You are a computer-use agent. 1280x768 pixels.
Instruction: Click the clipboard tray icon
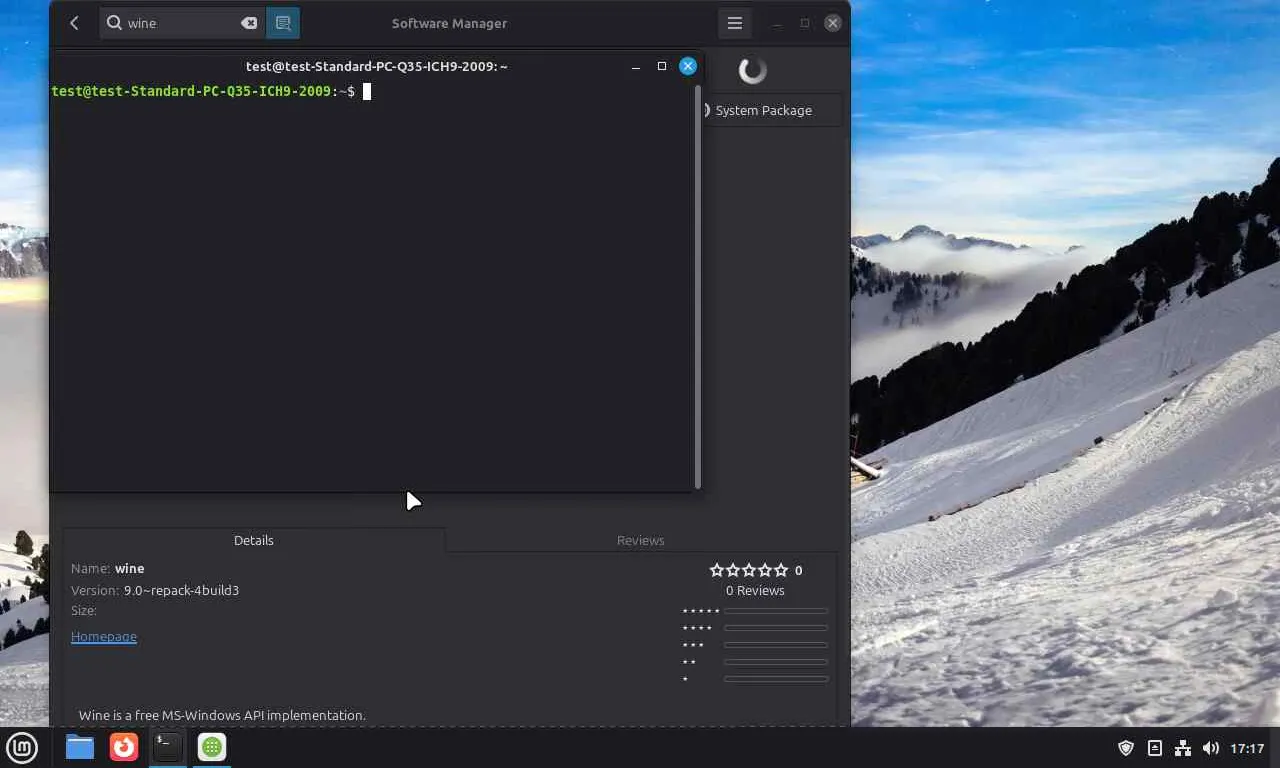coord(1154,748)
